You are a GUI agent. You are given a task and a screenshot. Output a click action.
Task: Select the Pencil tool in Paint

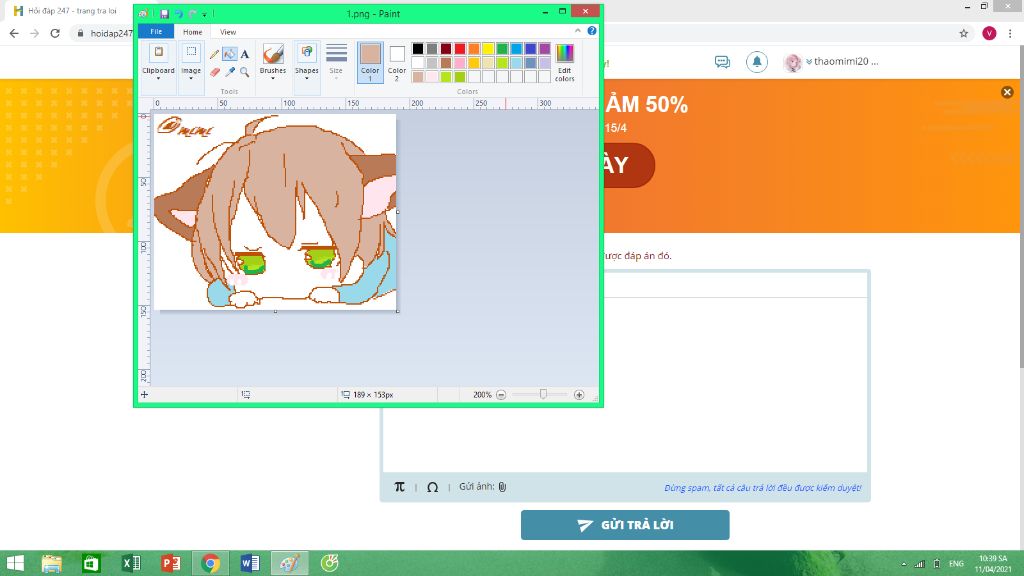(x=214, y=54)
